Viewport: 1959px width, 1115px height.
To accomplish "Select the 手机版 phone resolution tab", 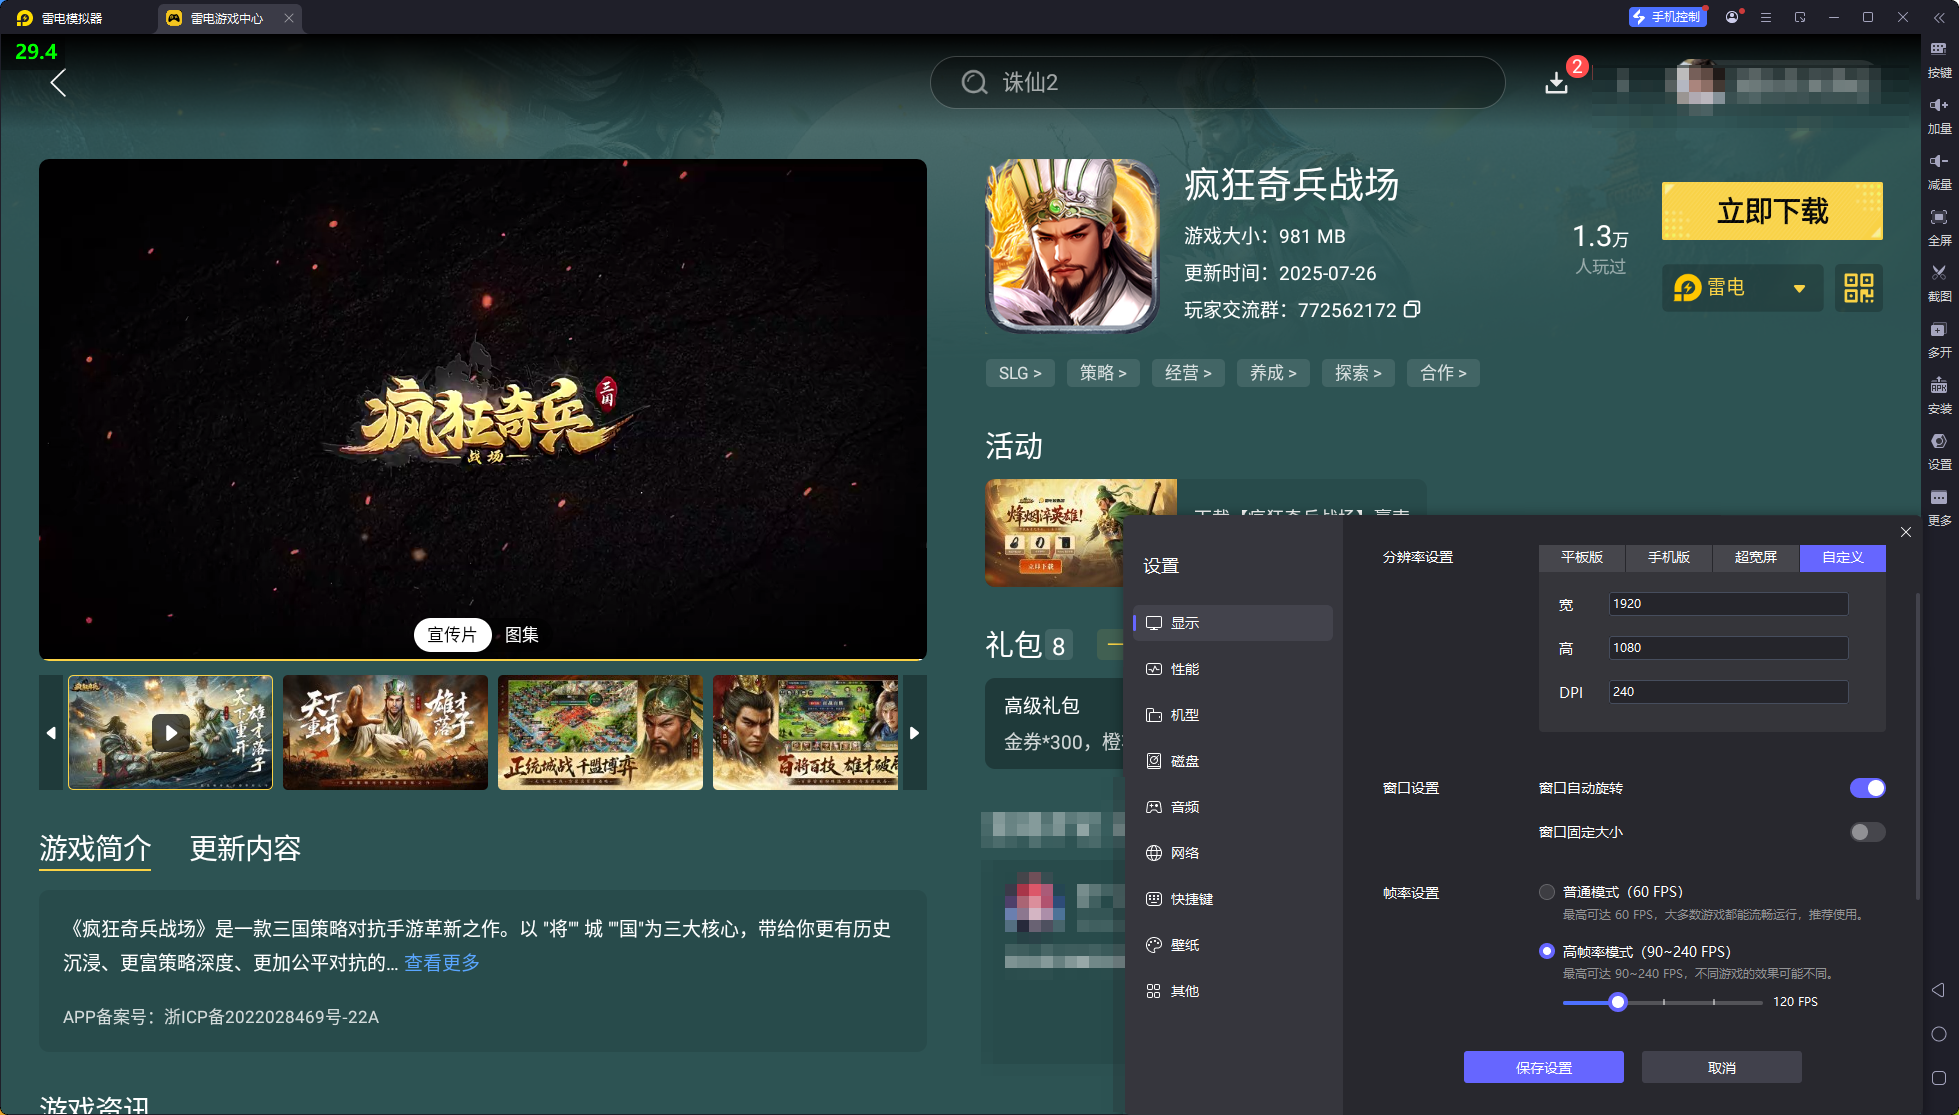I will coord(1669,558).
